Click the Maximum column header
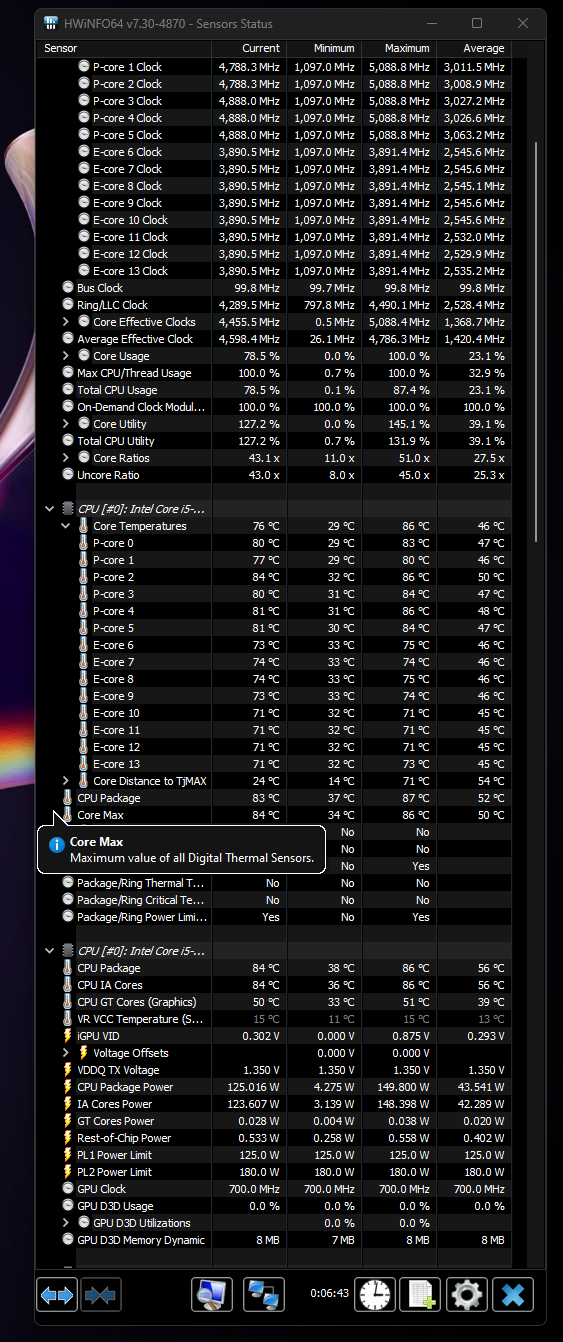Viewport: 563px width, 1342px height. 397,48
